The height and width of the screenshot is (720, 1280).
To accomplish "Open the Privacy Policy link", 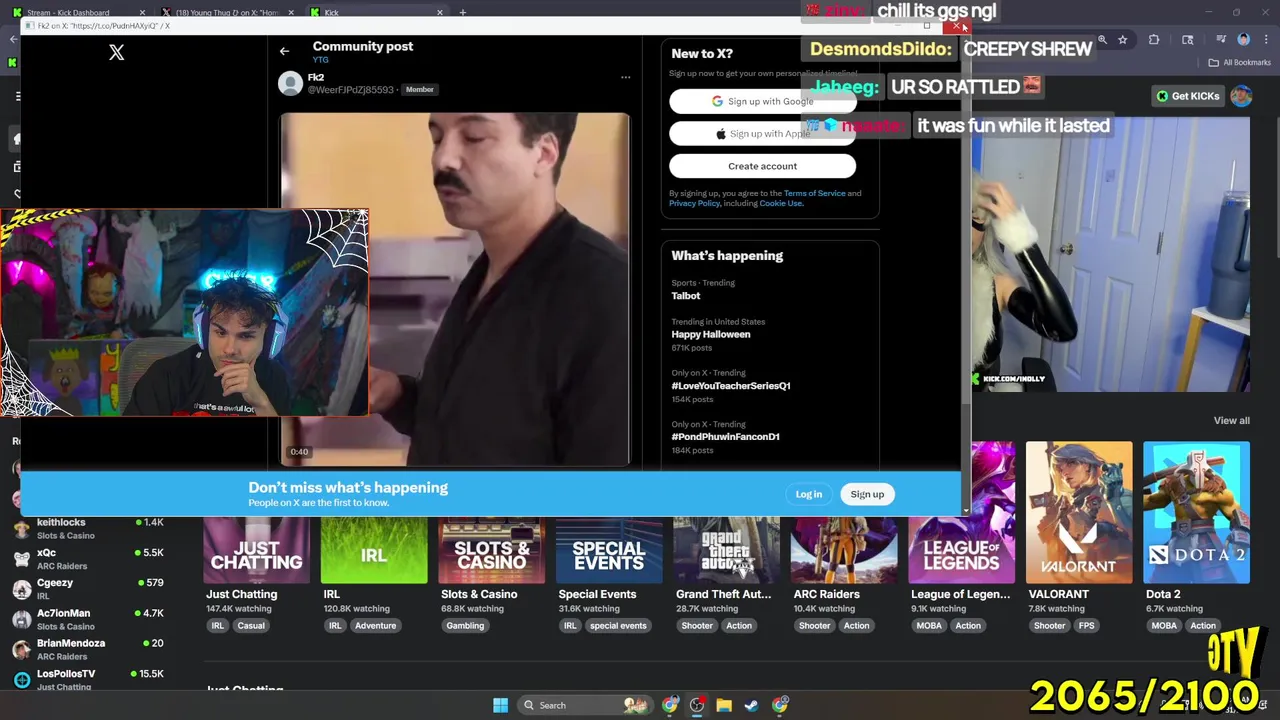I will [x=694, y=203].
